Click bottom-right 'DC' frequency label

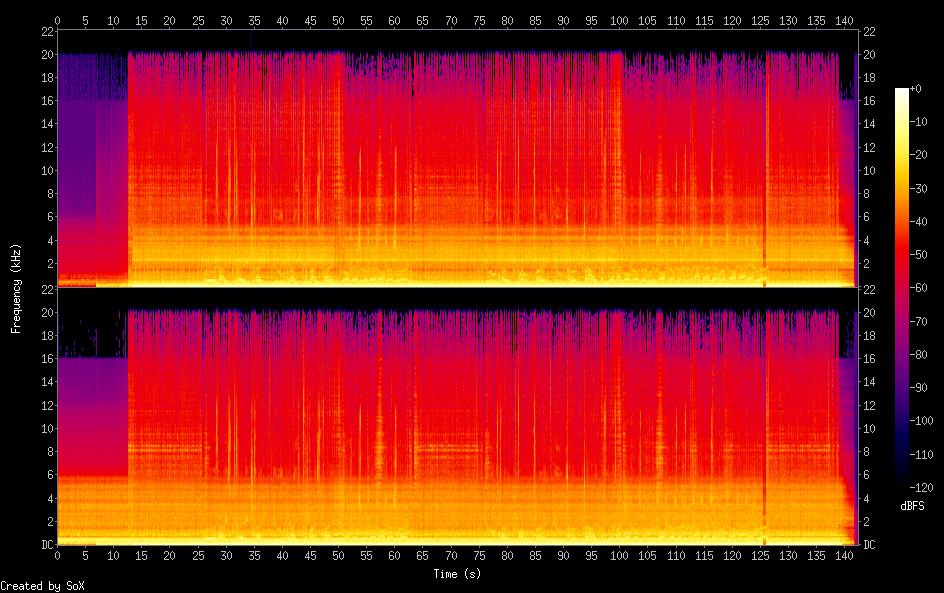click(x=870, y=545)
